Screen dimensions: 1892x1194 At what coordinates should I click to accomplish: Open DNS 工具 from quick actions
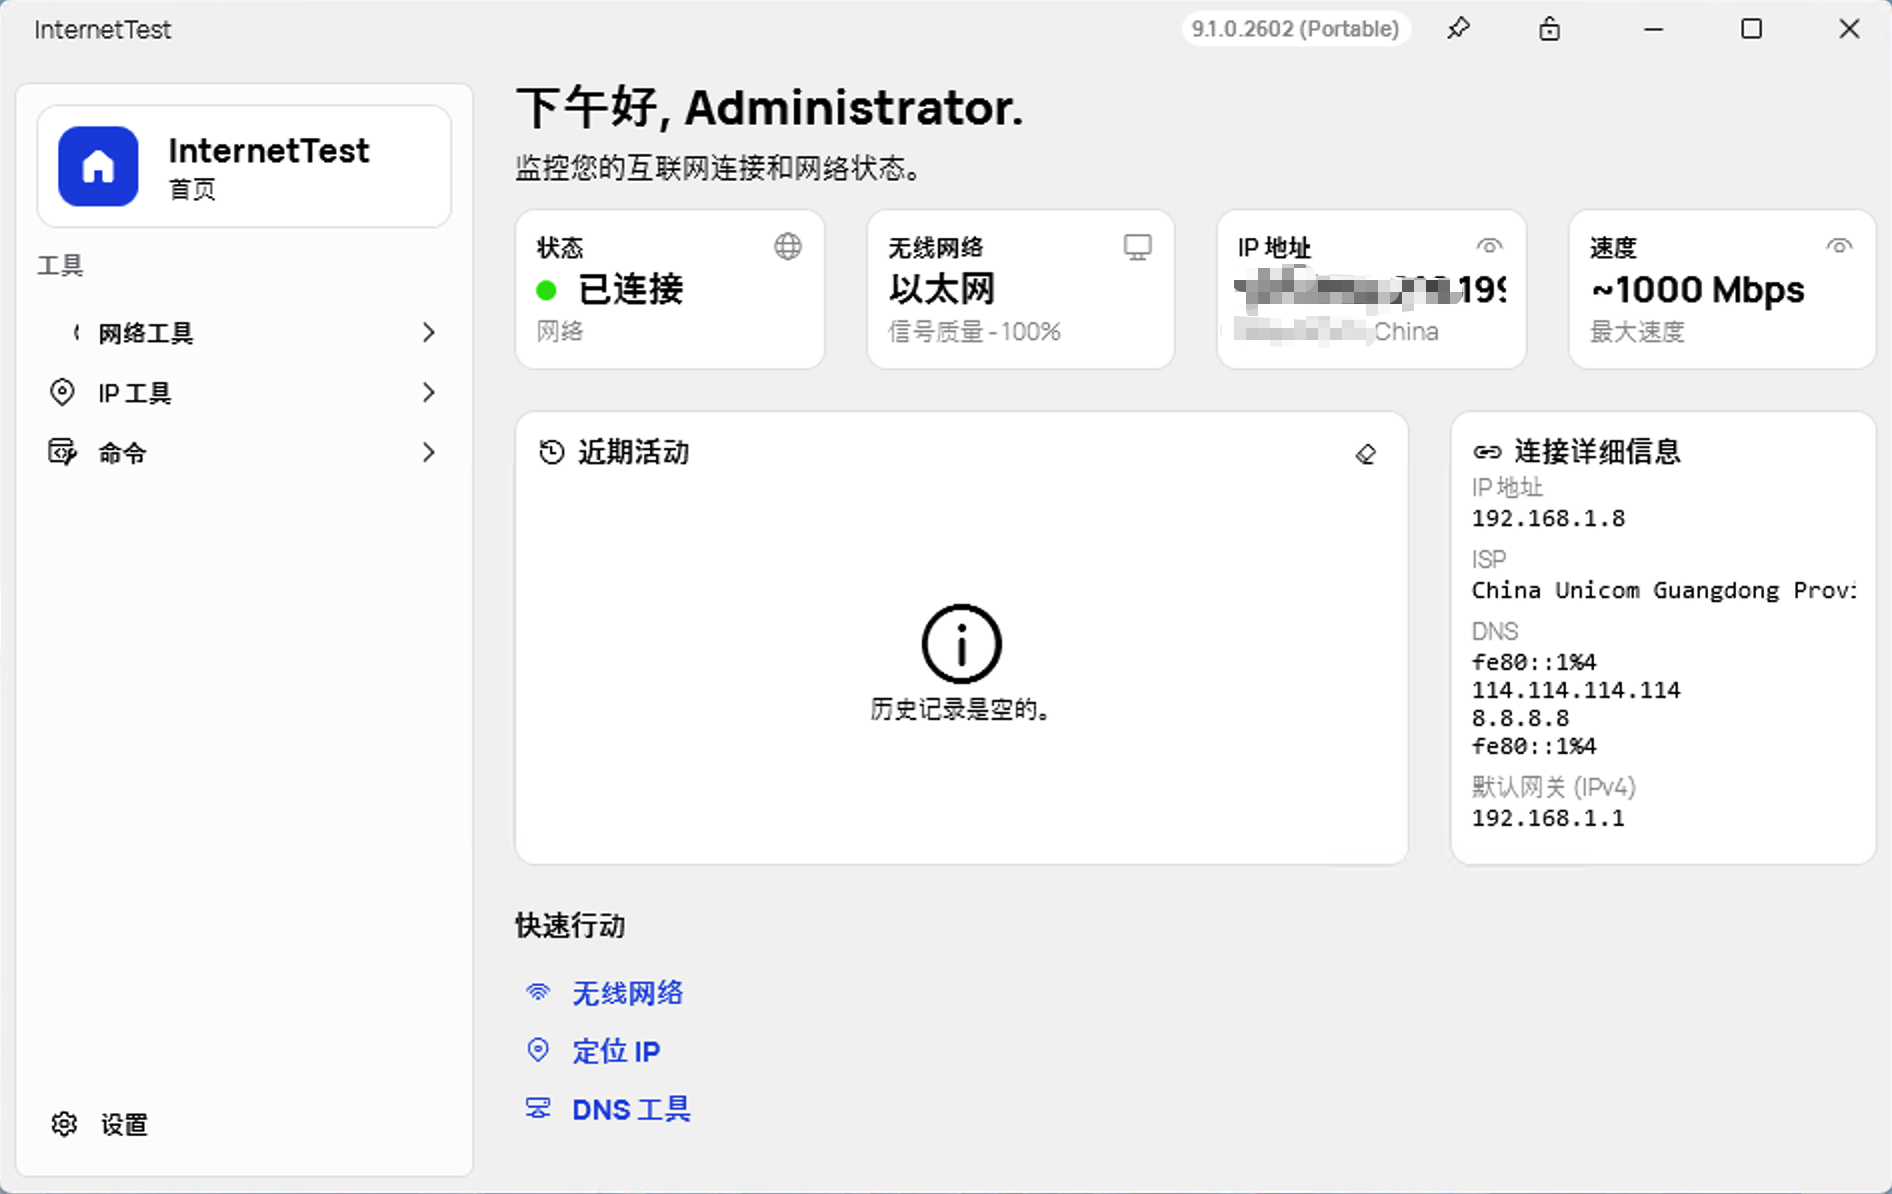632,1108
